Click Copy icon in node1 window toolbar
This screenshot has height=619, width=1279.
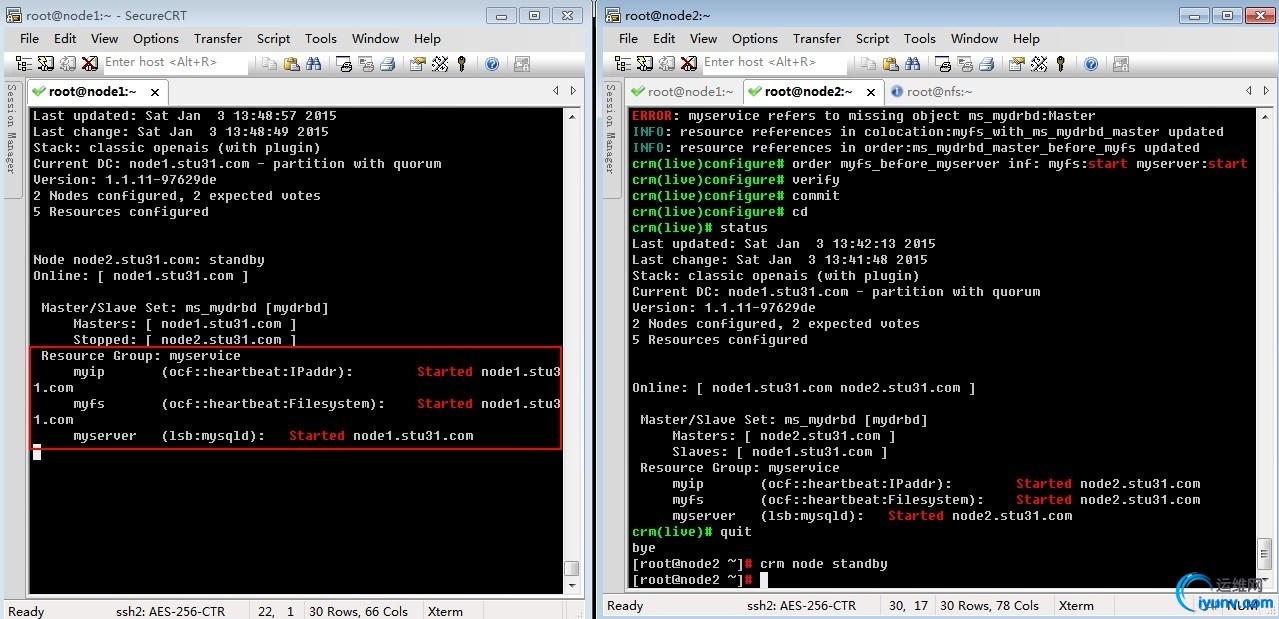pos(270,63)
